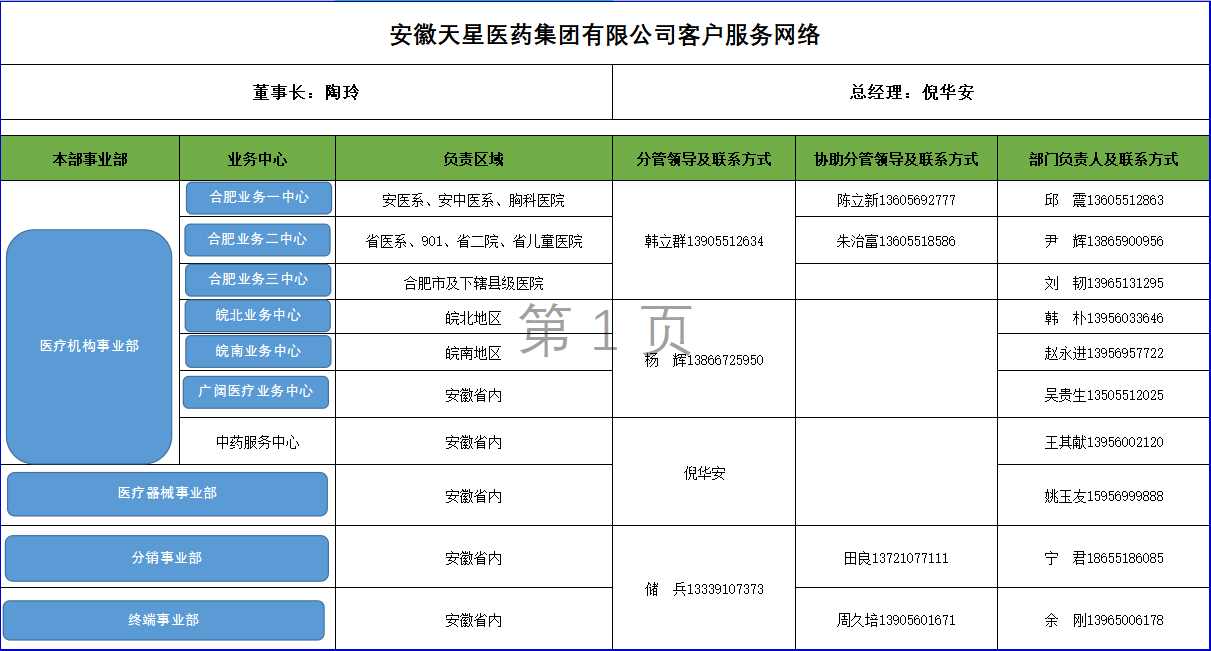
Task: Select the 医疗器械事业部 blue box
Action: (x=167, y=494)
